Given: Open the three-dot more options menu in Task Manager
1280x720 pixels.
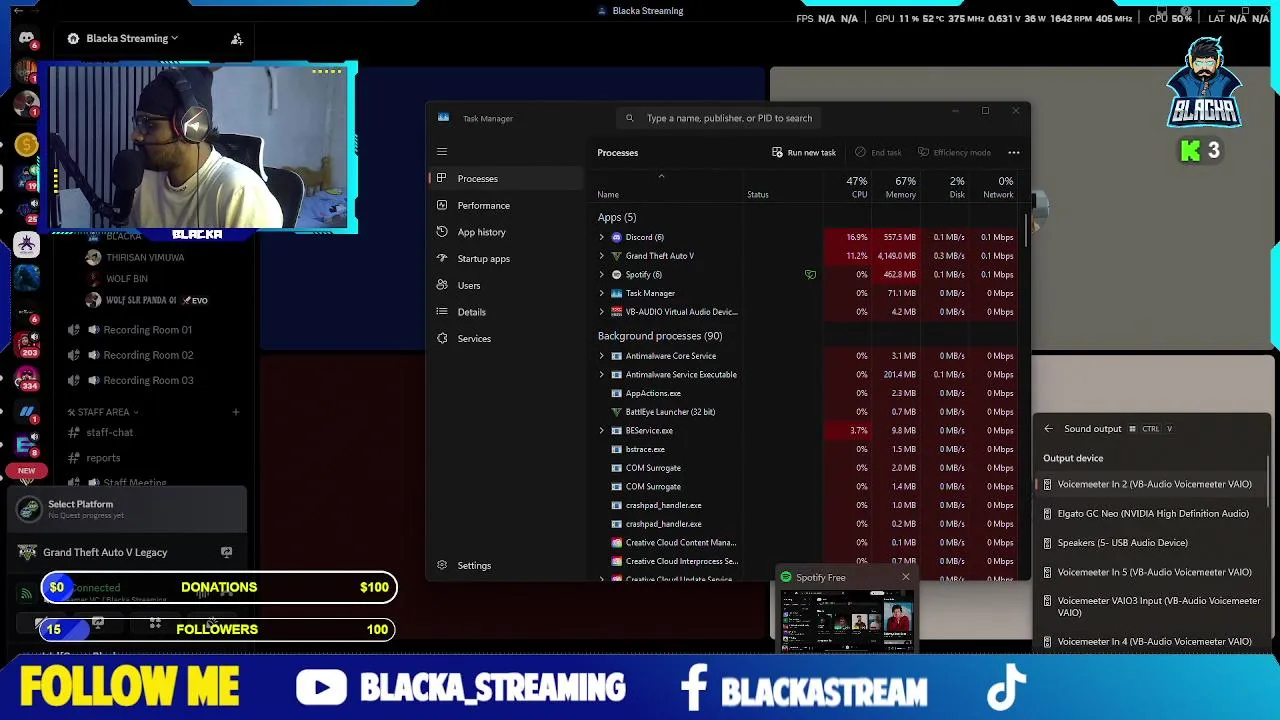Looking at the screenshot, I should point(1014,153).
